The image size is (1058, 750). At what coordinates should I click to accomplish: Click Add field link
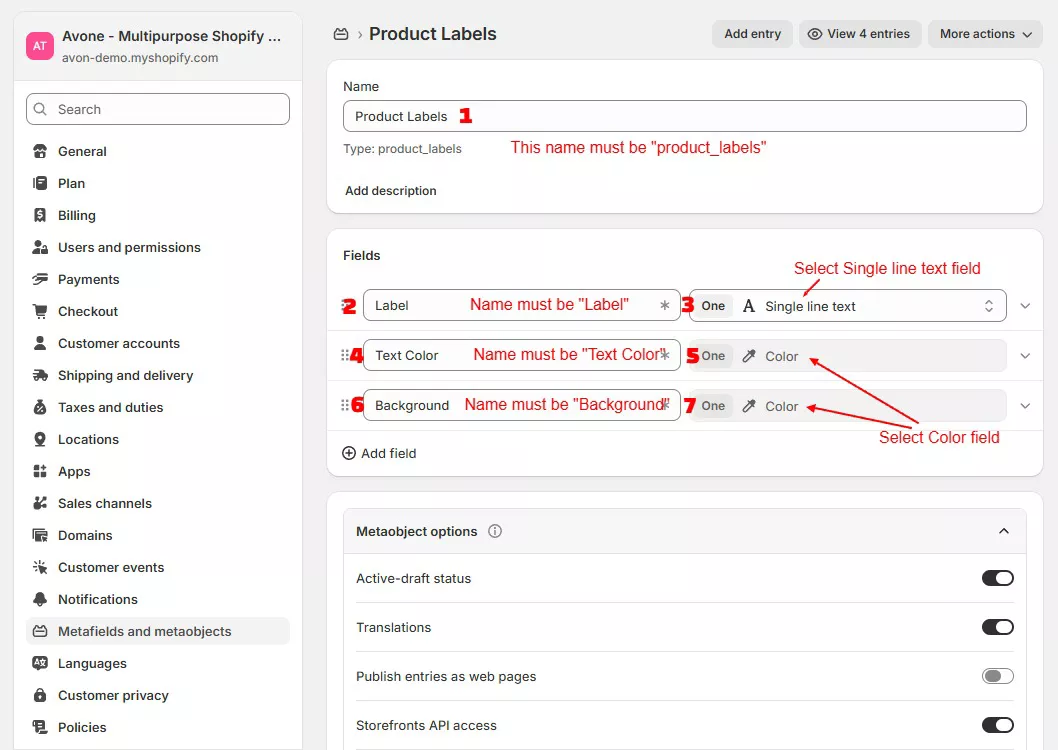point(379,453)
